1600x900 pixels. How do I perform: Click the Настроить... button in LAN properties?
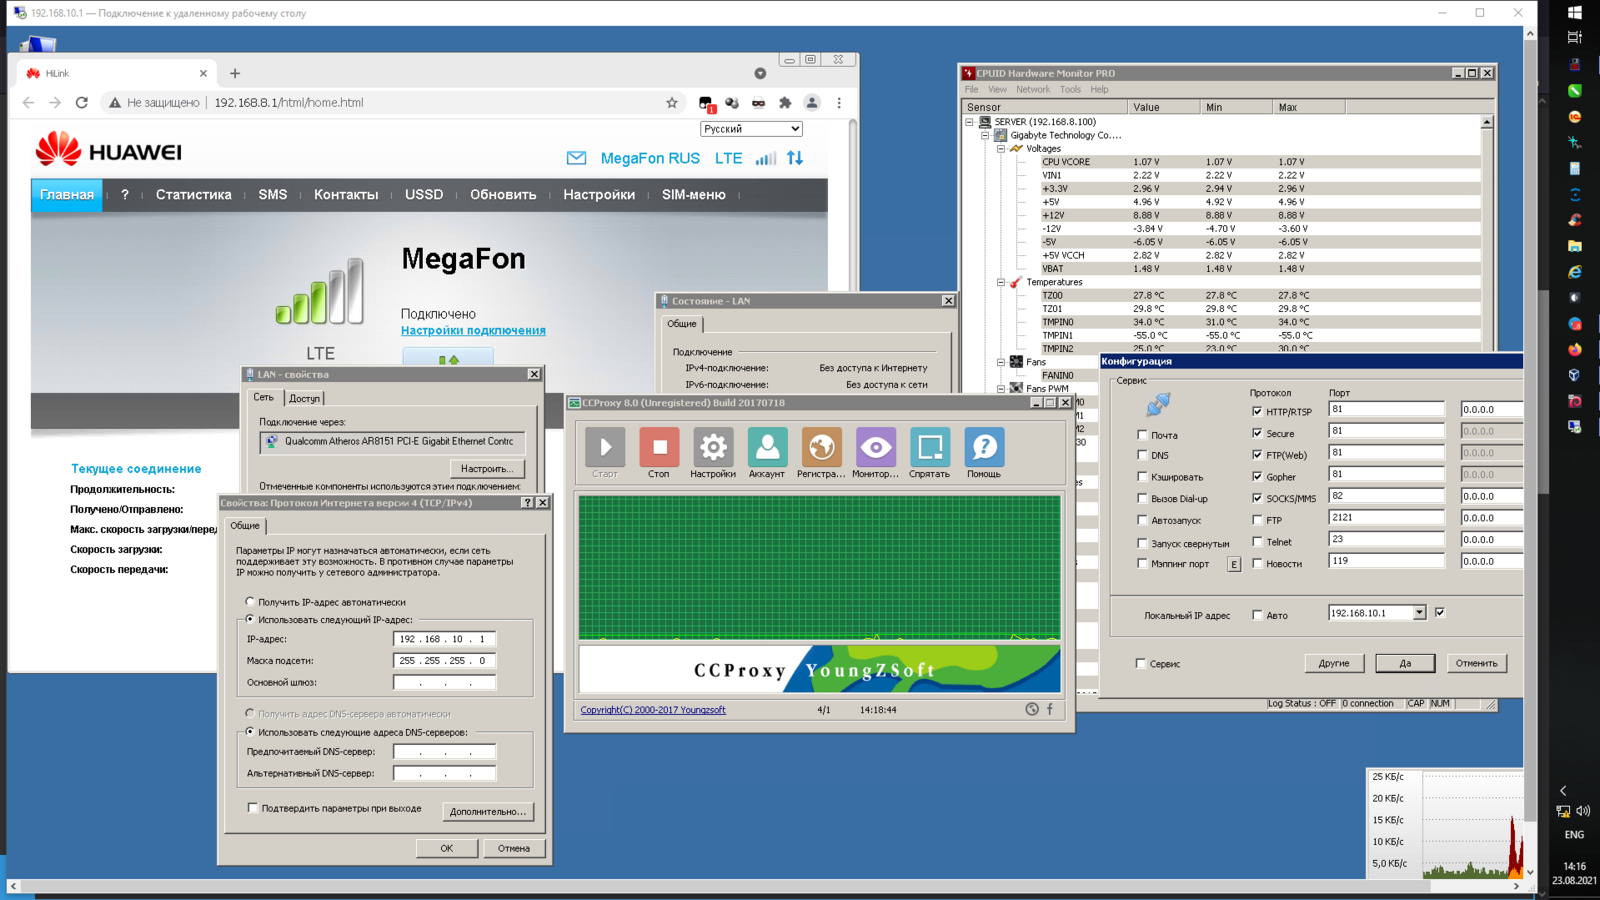point(487,468)
